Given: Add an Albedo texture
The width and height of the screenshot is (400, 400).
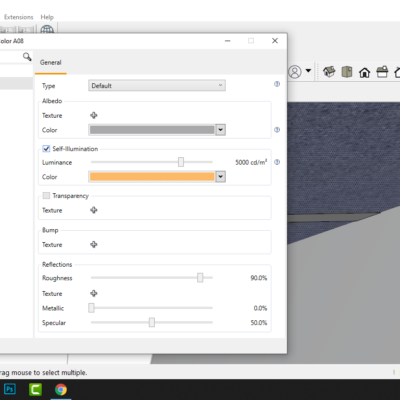Looking at the screenshot, I should [x=94, y=115].
